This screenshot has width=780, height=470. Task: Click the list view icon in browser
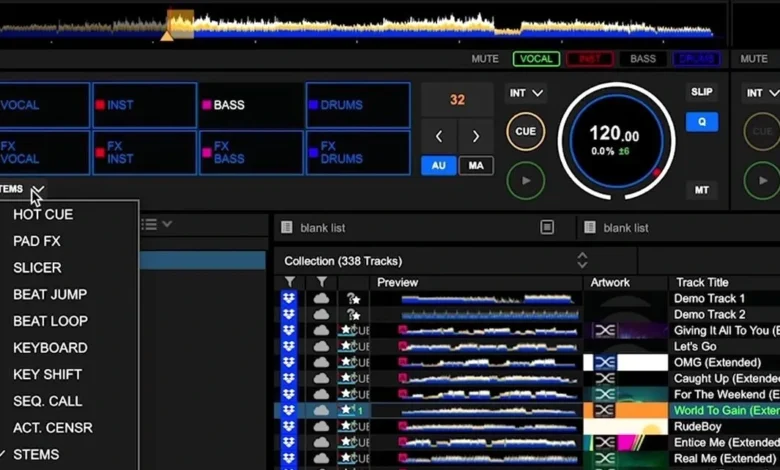point(149,225)
